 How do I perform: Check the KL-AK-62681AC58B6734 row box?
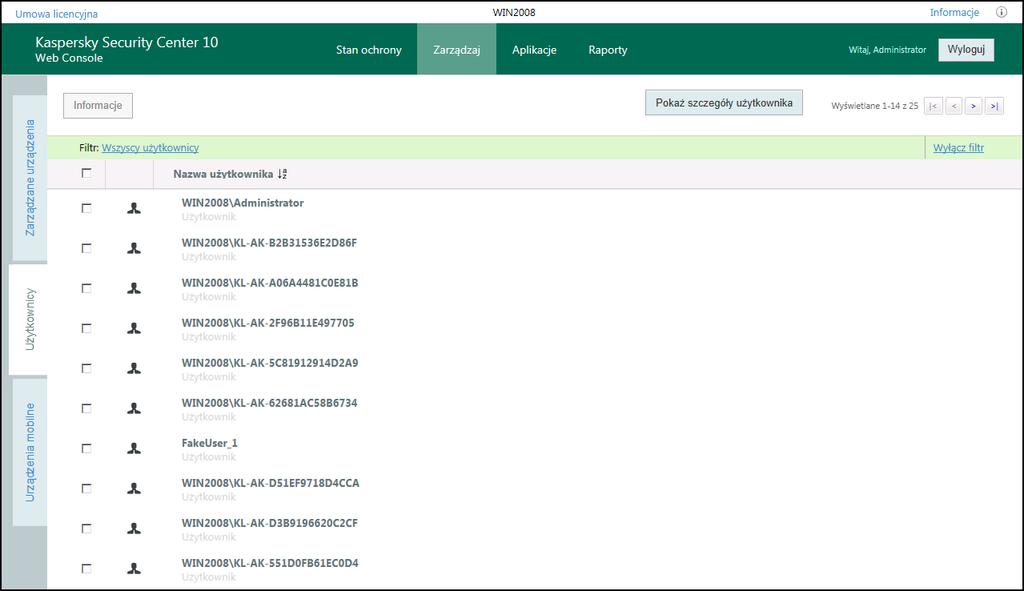pos(86,408)
